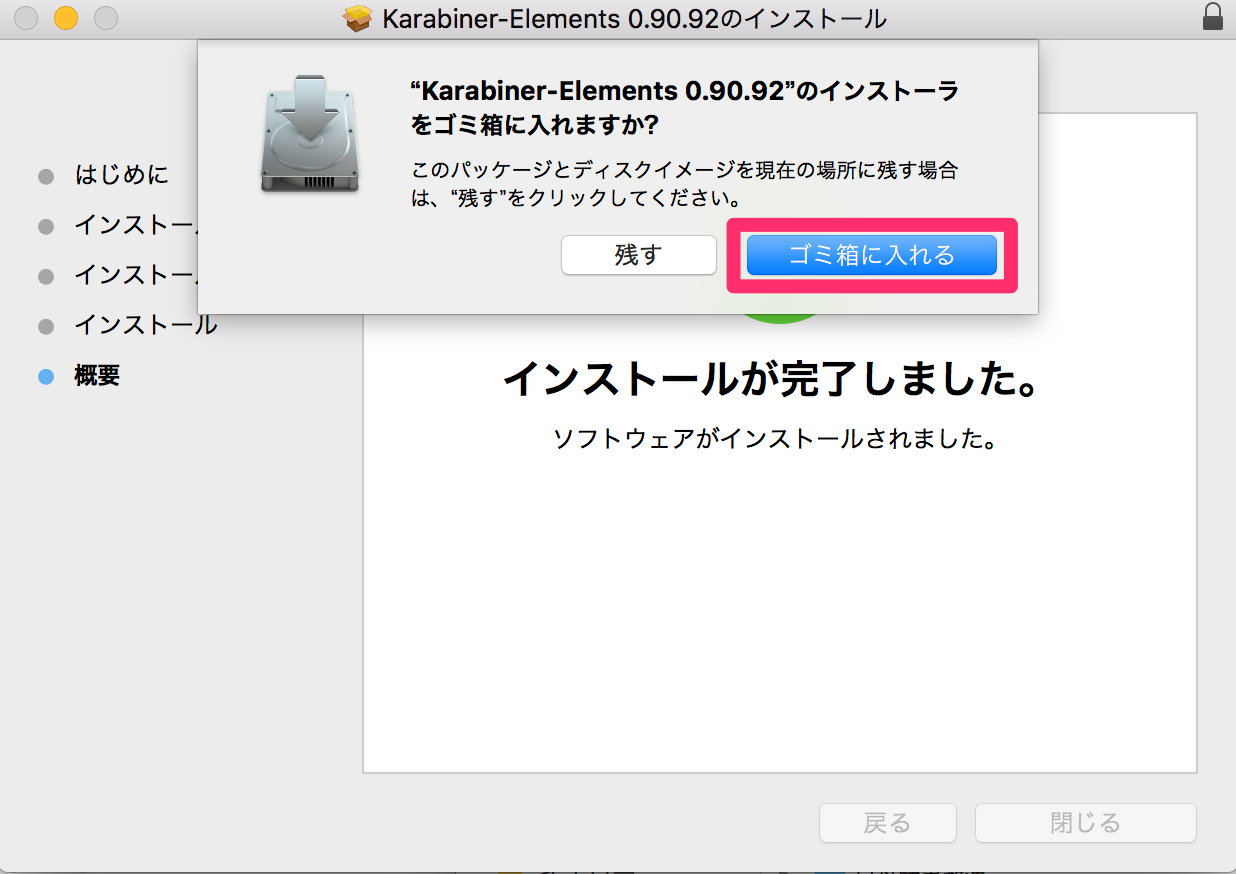This screenshot has width=1236, height=874.
Task: Click the 残す button
Action: (638, 255)
